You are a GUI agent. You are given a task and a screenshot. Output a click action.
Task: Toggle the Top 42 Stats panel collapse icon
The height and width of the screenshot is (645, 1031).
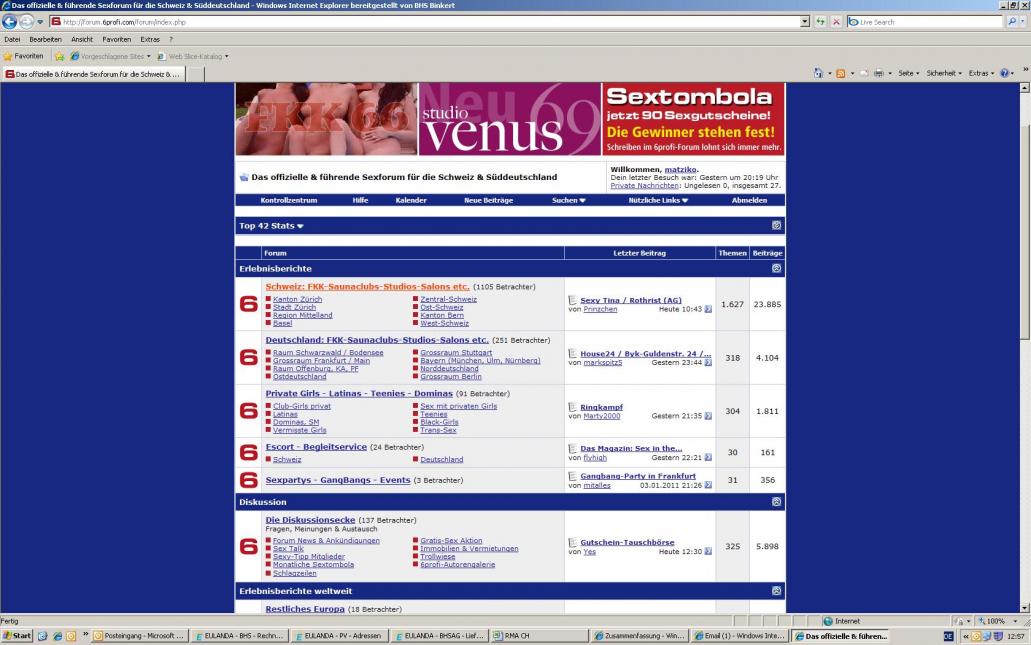click(777, 226)
